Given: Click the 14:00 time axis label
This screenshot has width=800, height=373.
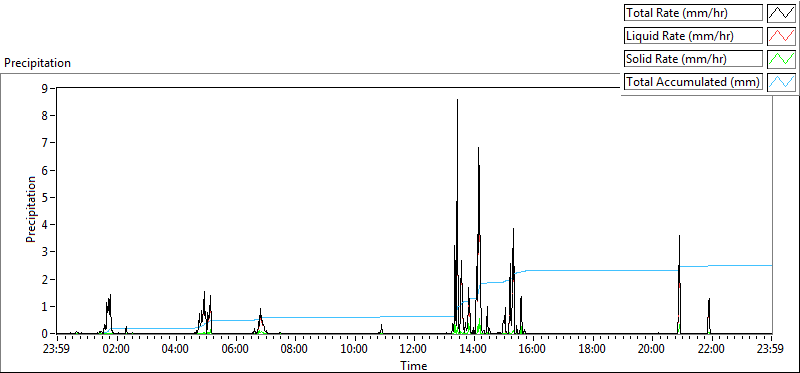Looking at the screenshot, I should (x=474, y=350).
